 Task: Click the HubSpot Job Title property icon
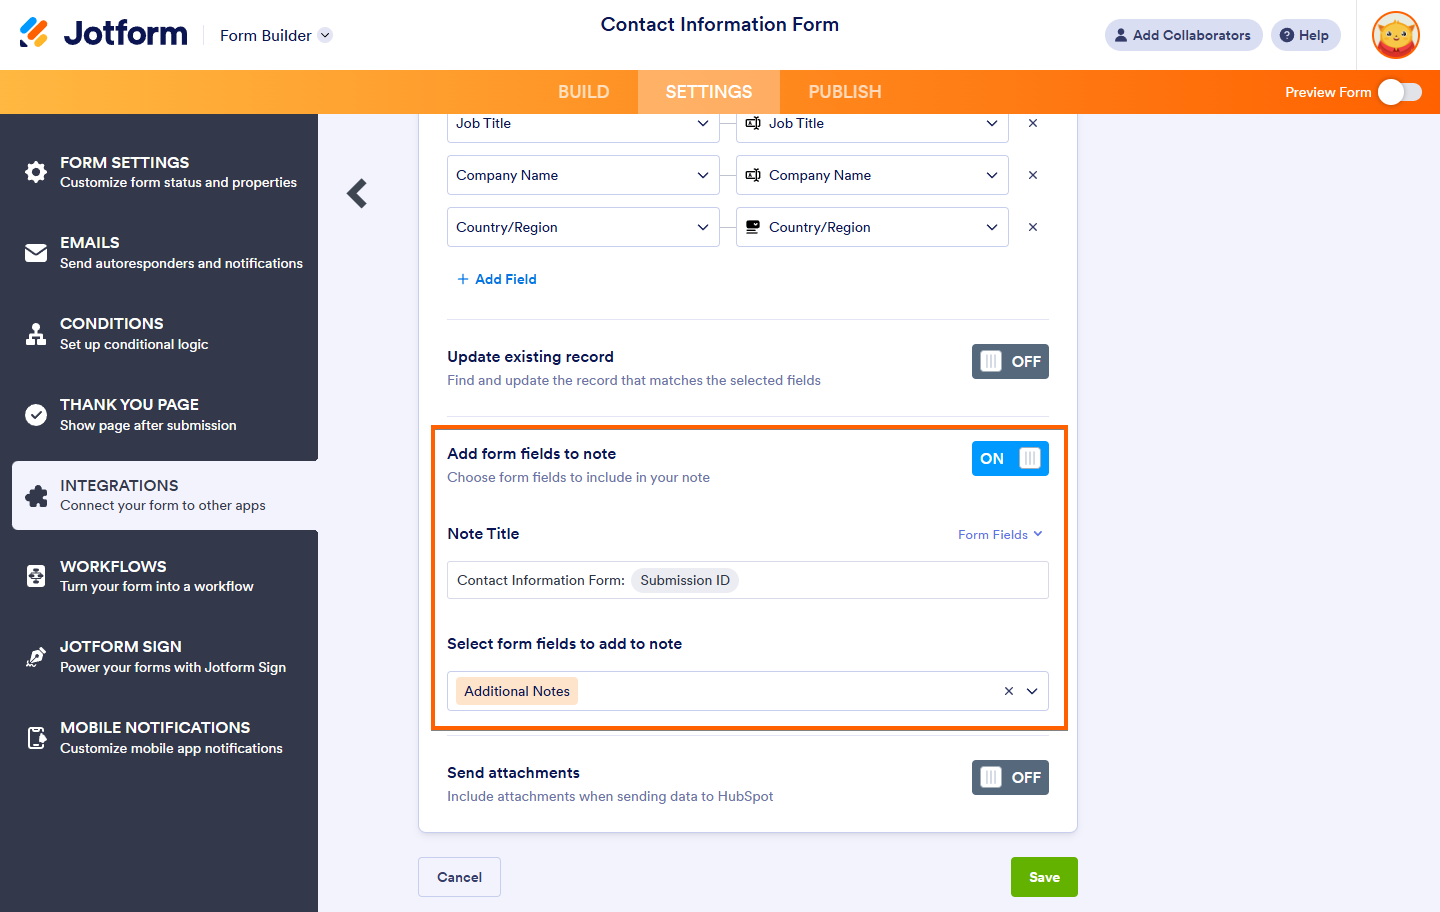pyautogui.click(x=753, y=123)
